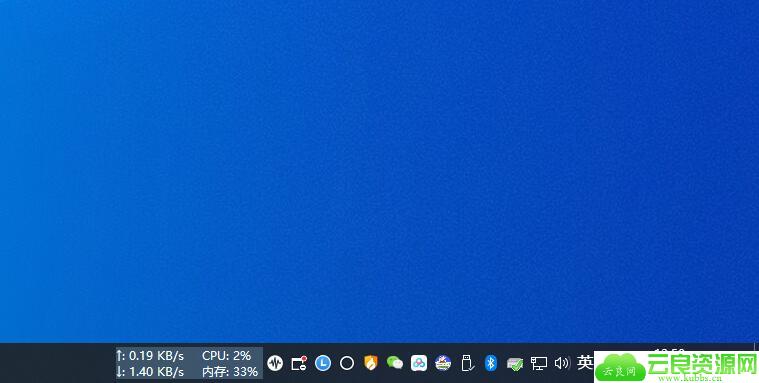The height and width of the screenshot is (383, 759).
Task: Open the Bluetooth tray icon
Action: [491, 363]
